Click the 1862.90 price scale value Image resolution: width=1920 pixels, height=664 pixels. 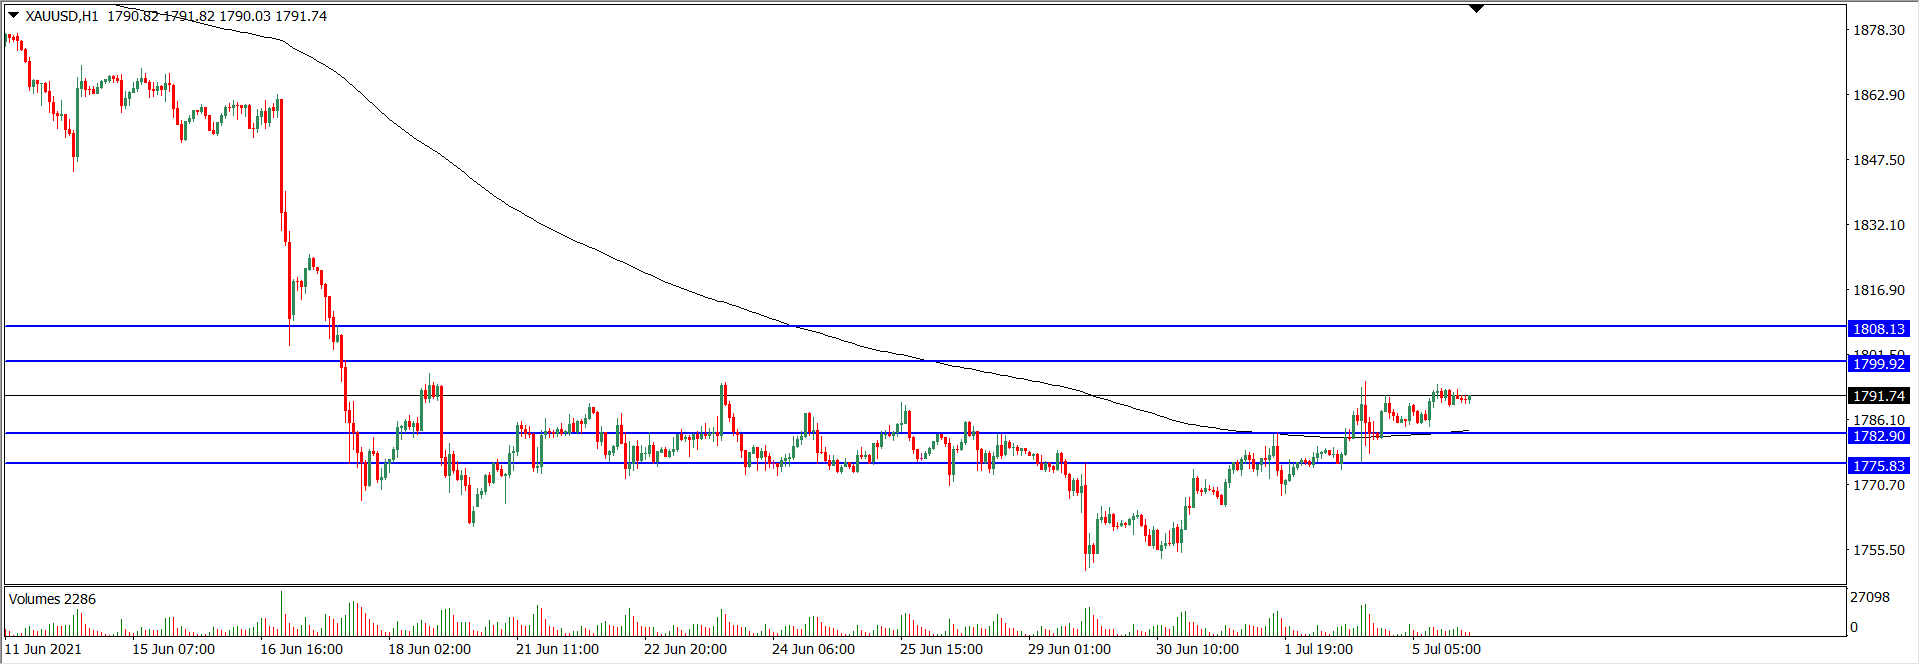click(1879, 95)
